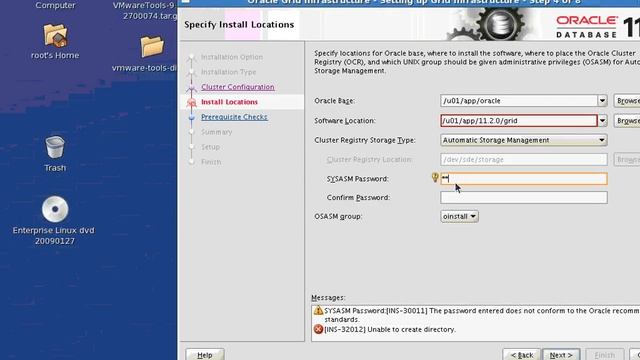Open root's Home folder icon
This screenshot has height=360, width=640.
(x=55, y=36)
